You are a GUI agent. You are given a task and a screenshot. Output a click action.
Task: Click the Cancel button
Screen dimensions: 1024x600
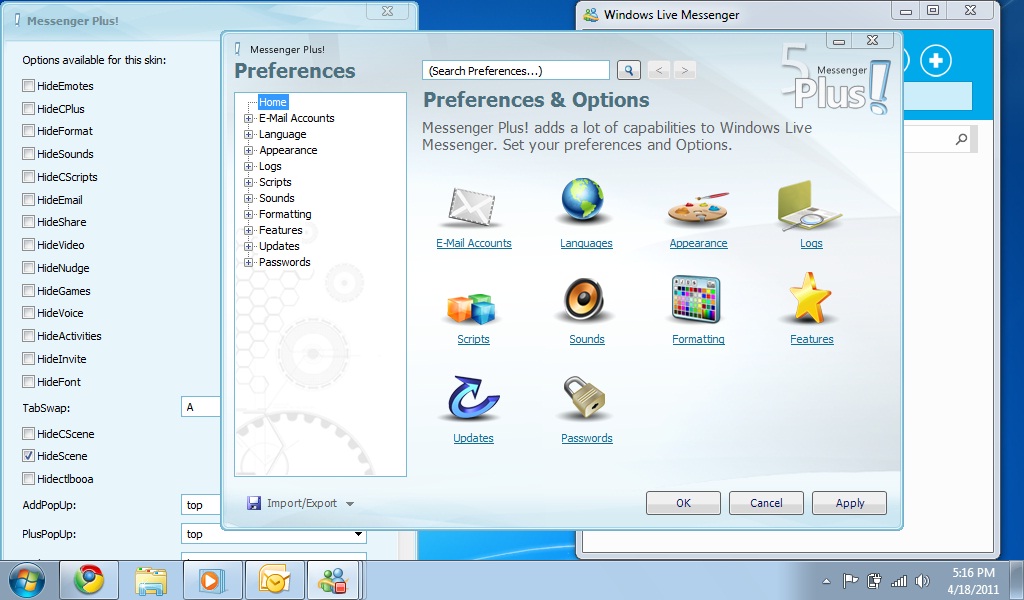766,503
